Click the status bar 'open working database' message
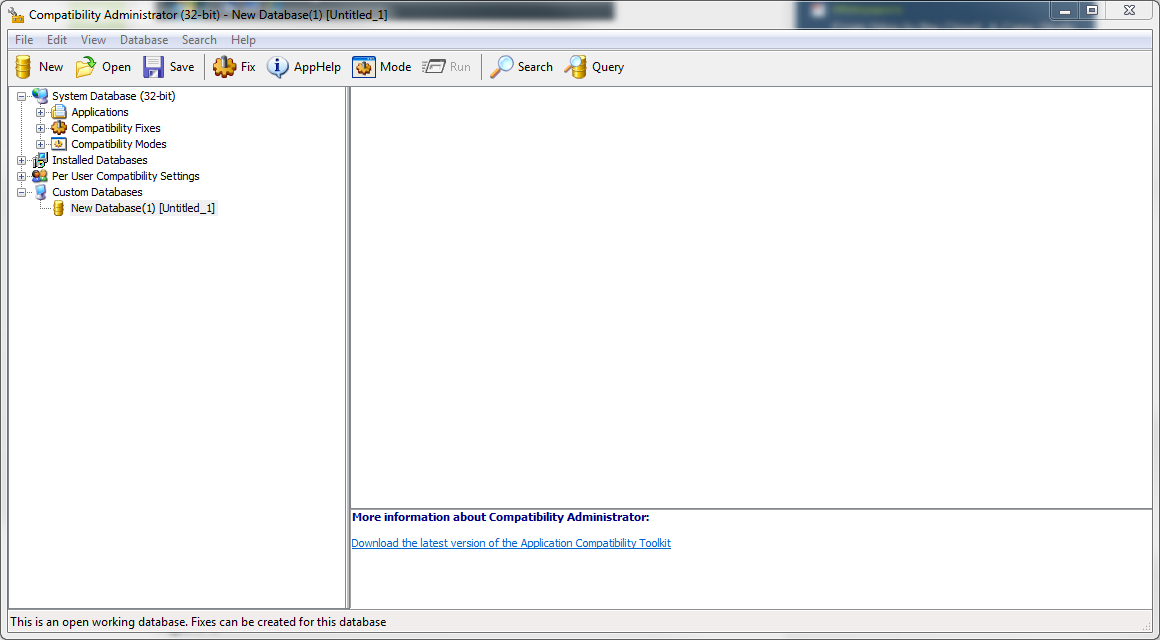The height and width of the screenshot is (640, 1160). point(198,622)
